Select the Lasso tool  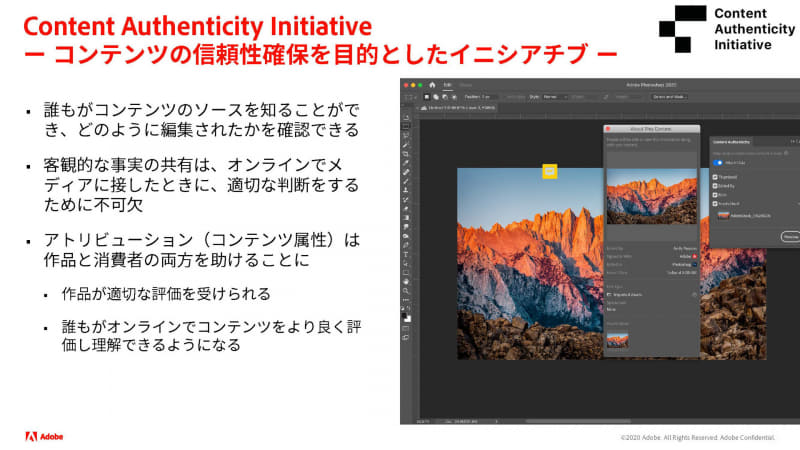click(x=406, y=135)
